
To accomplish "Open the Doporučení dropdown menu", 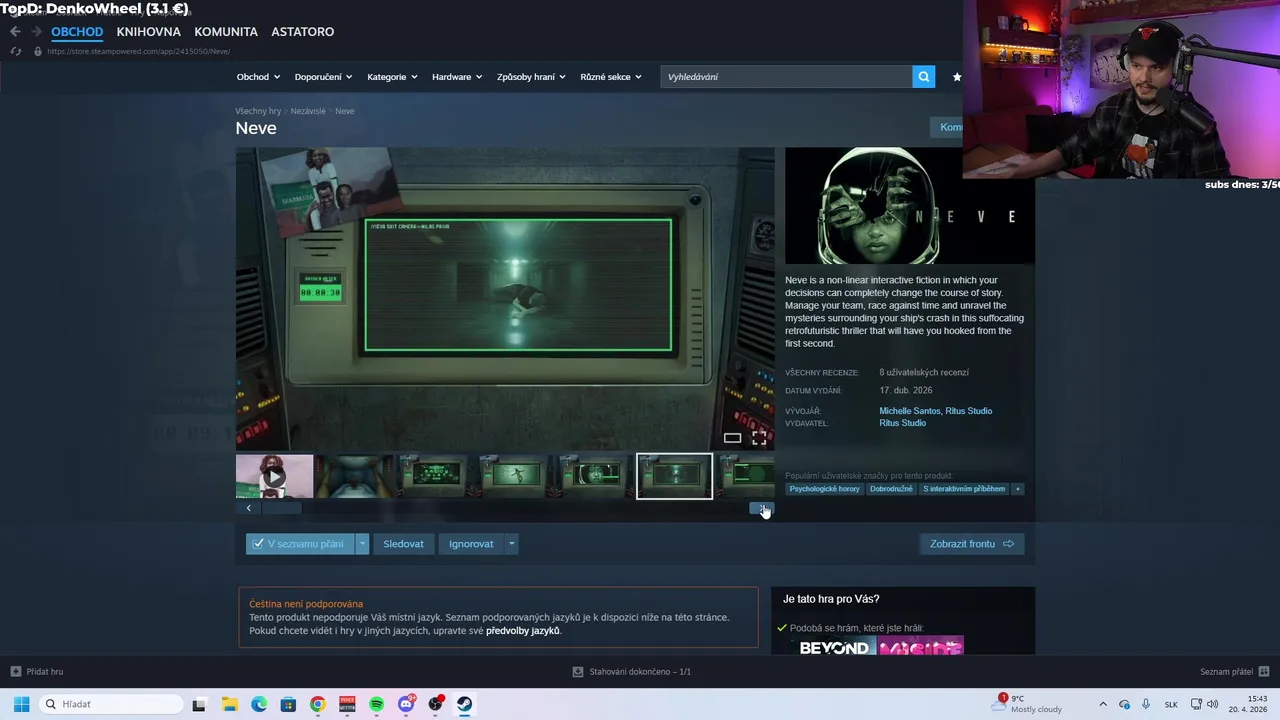I will (323, 77).
